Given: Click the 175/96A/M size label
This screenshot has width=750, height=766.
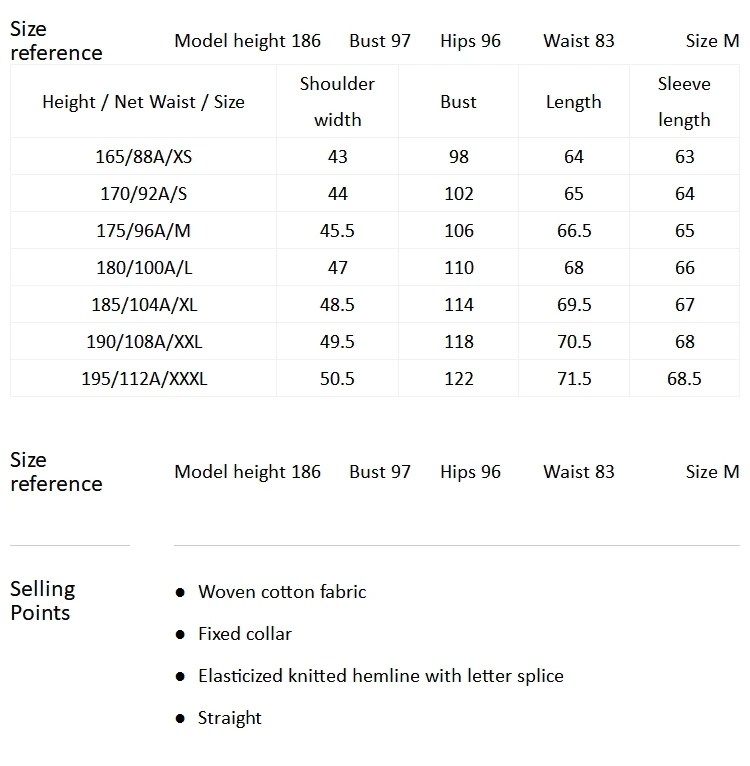Looking at the screenshot, I should (144, 231).
